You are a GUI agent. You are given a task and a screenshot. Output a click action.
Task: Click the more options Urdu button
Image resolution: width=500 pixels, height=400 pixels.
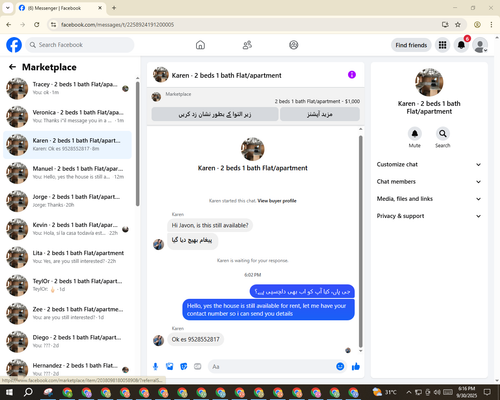point(320,114)
